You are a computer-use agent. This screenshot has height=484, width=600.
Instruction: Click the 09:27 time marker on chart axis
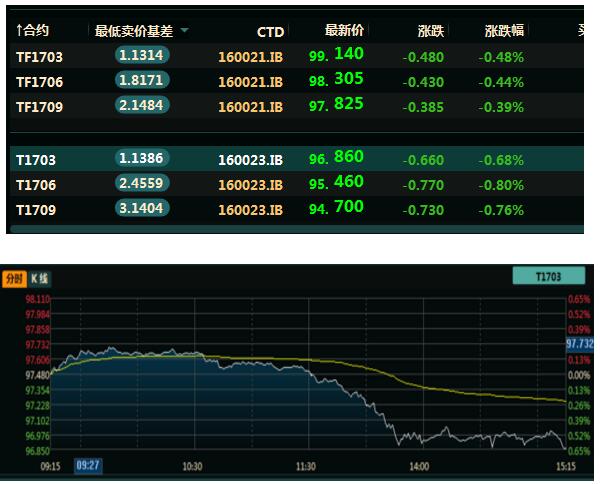click(88, 466)
